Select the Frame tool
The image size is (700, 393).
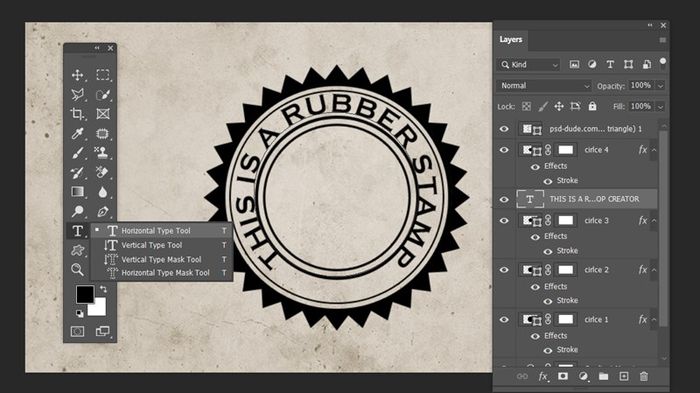coord(103,113)
